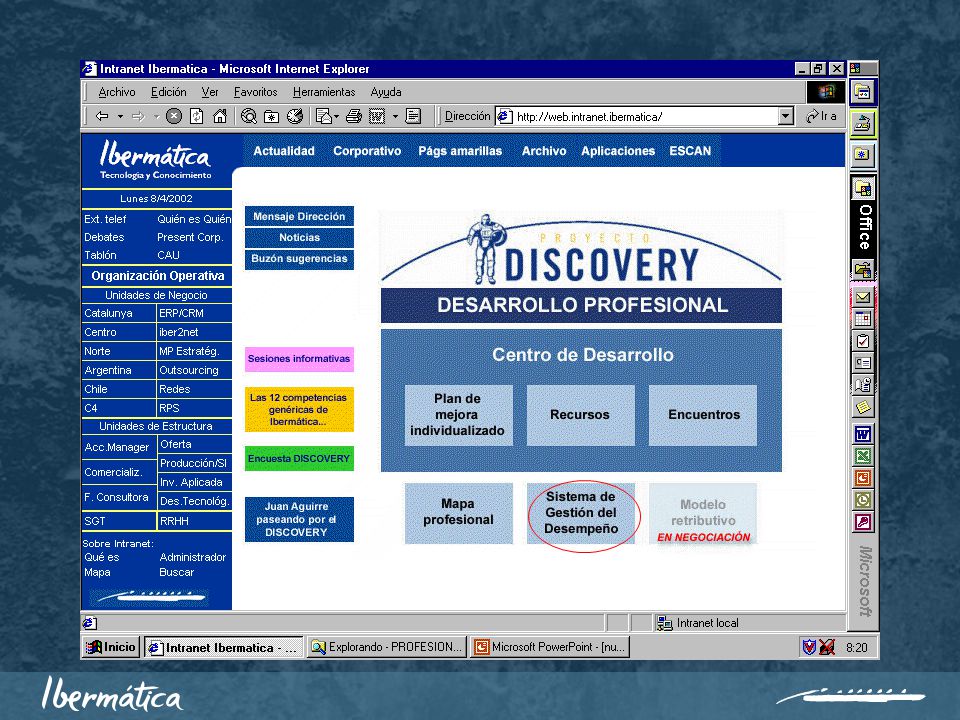This screenshot has height=720, width=960.
Task: Click the Mensaje Dirección button
Action: tap(299, 216)
